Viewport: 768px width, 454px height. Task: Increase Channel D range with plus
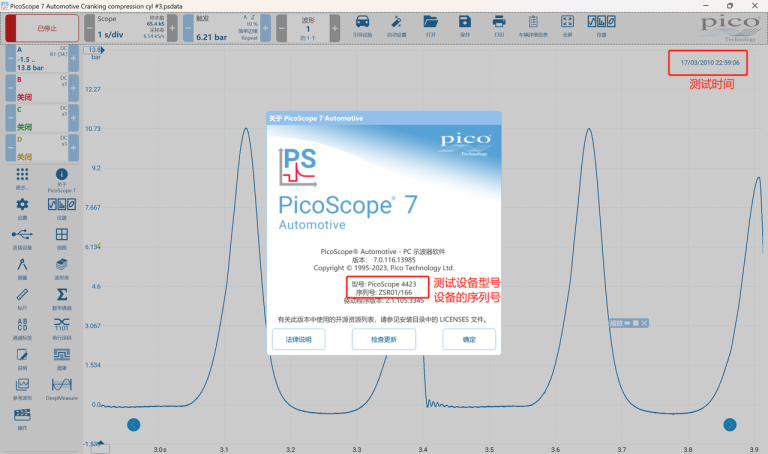tap(73, 148)
